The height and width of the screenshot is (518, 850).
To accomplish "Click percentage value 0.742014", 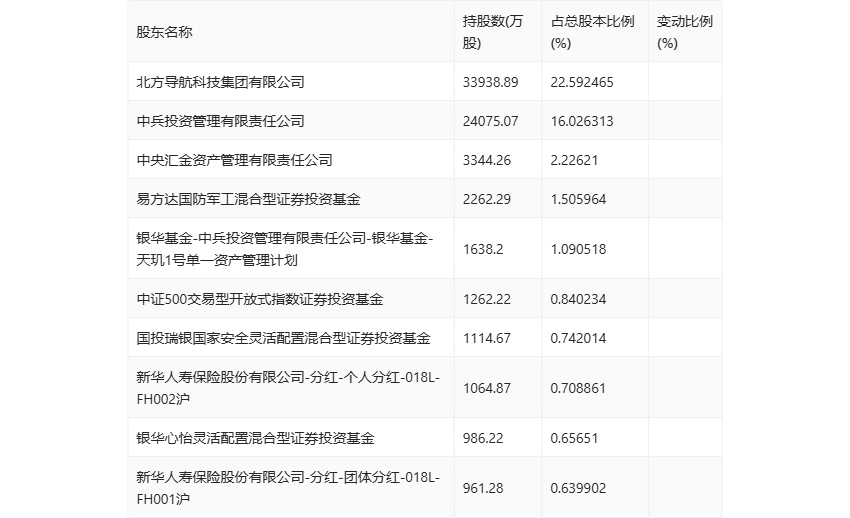I will coord(578,338).
